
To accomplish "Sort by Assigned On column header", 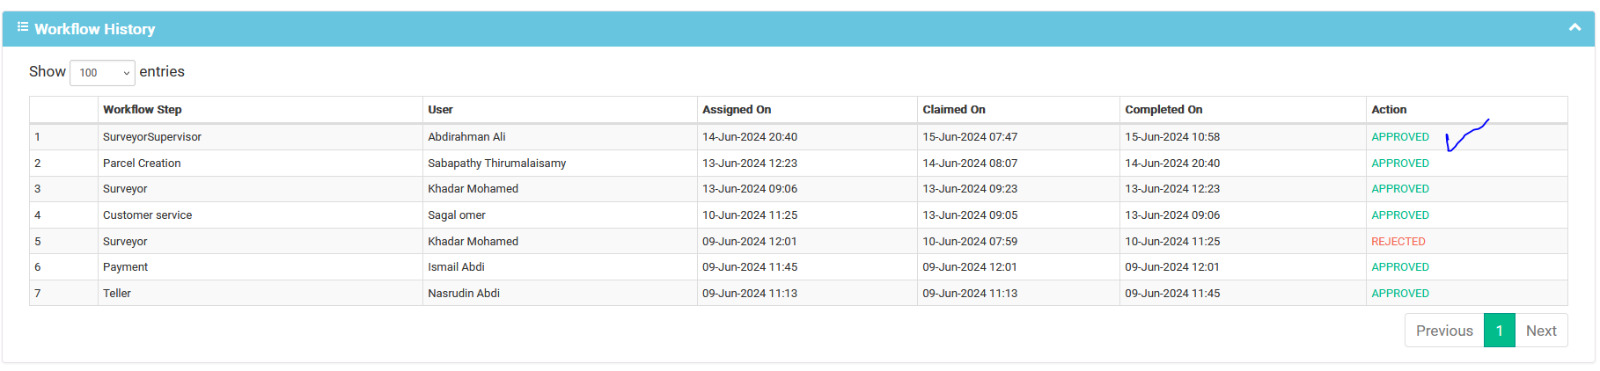I will (x=736, y=110).
